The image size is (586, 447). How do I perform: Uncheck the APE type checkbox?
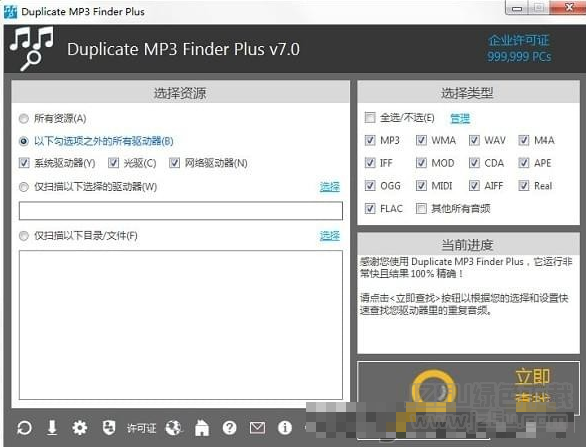point(524,163)
